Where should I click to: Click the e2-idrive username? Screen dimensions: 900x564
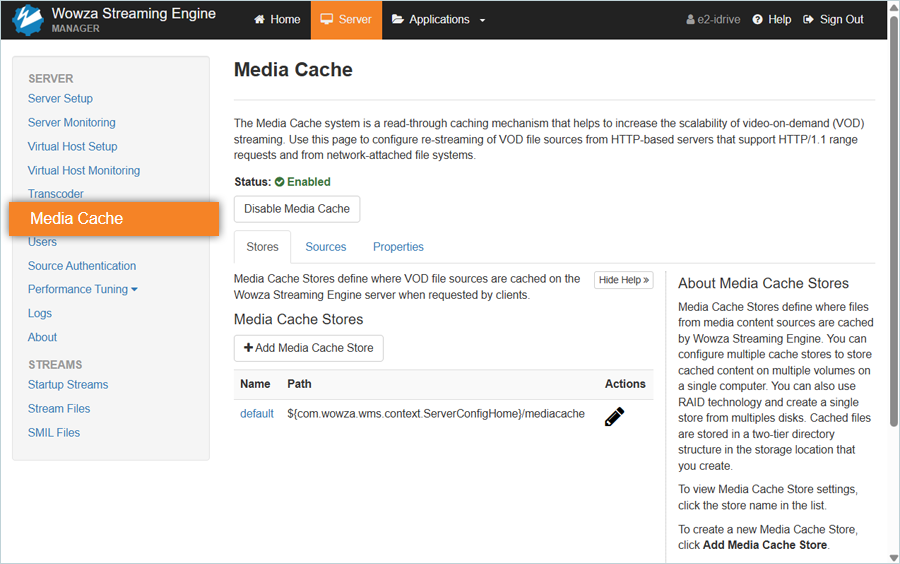[719, 20]
